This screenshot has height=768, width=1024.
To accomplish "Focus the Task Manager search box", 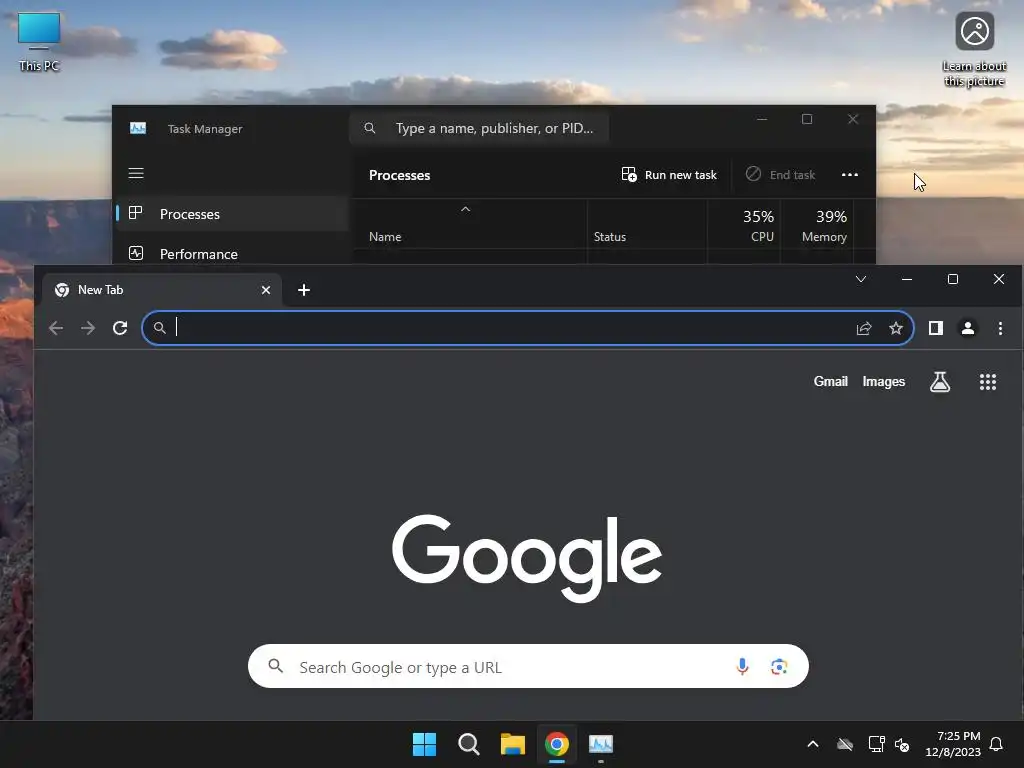I will (x=479, y=128).
